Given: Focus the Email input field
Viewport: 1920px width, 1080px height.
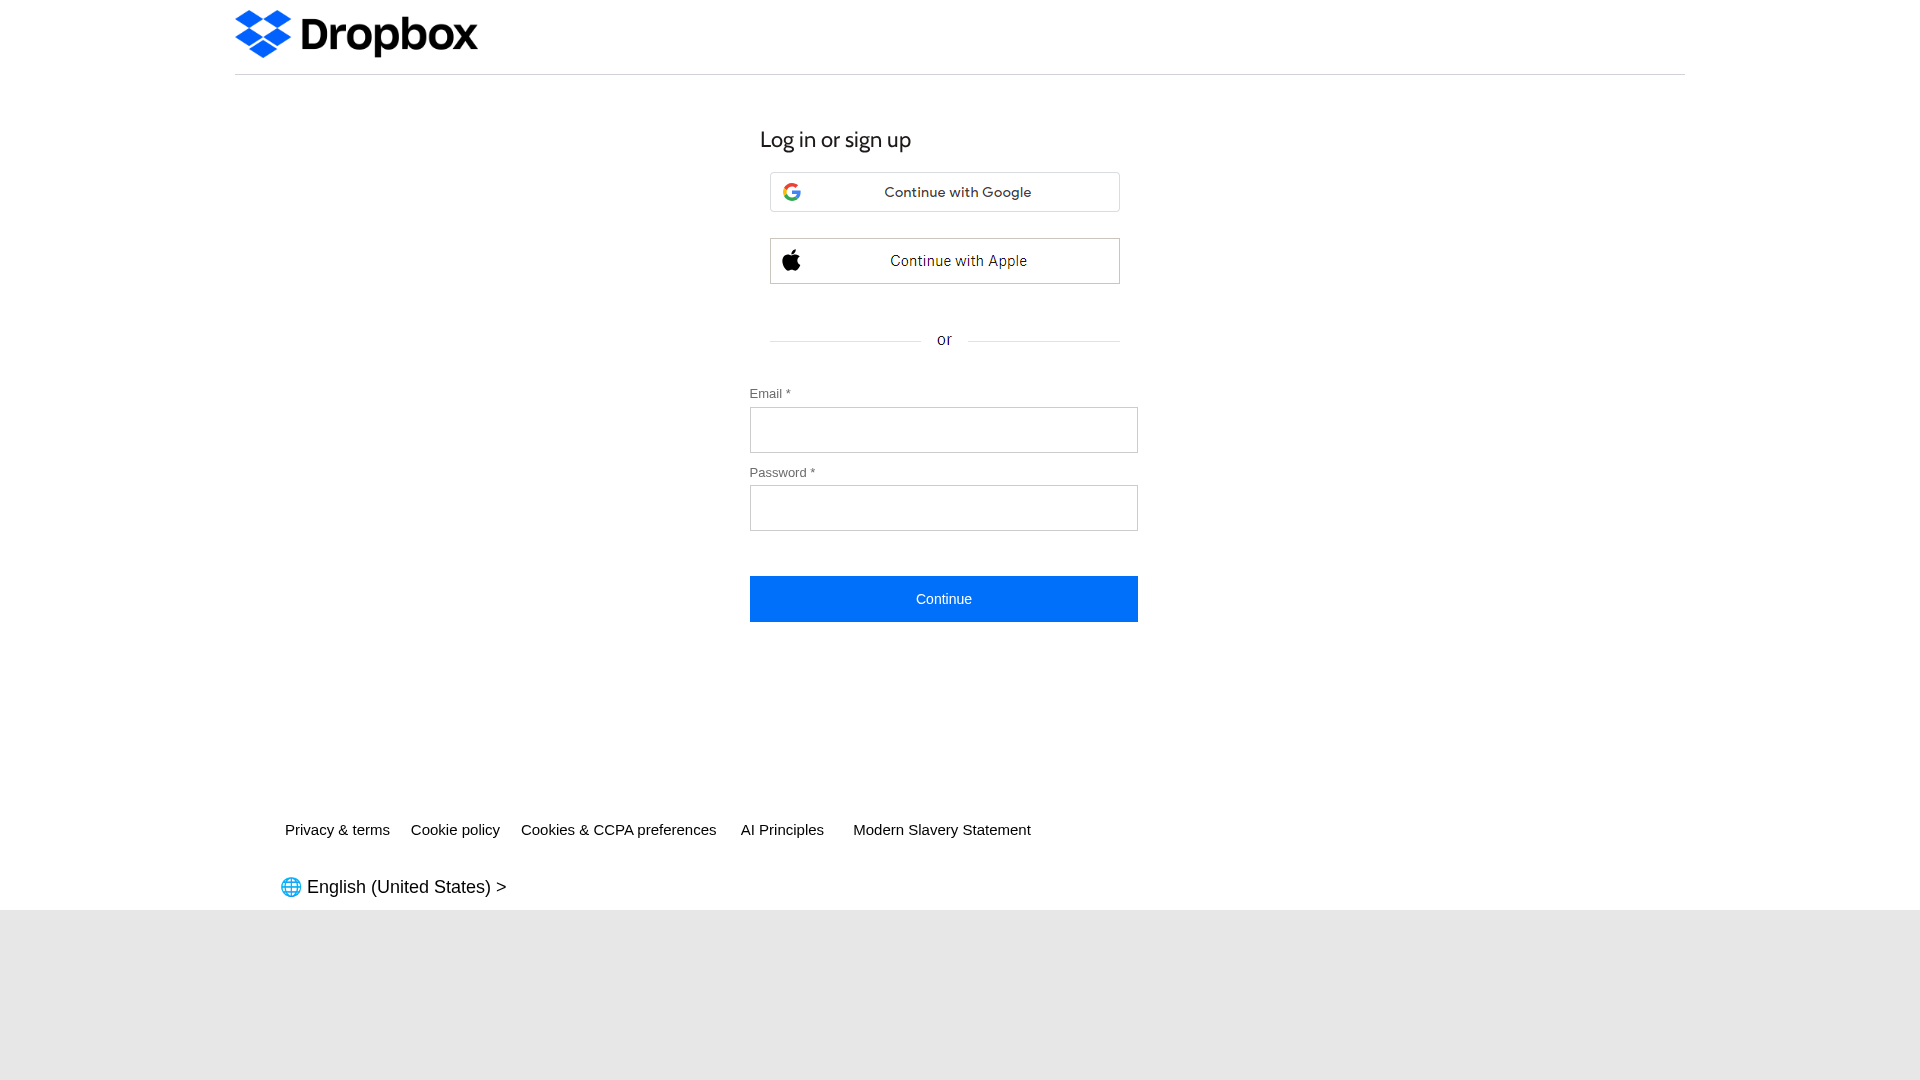Looking at the screenshot, I should pos(944,430).
